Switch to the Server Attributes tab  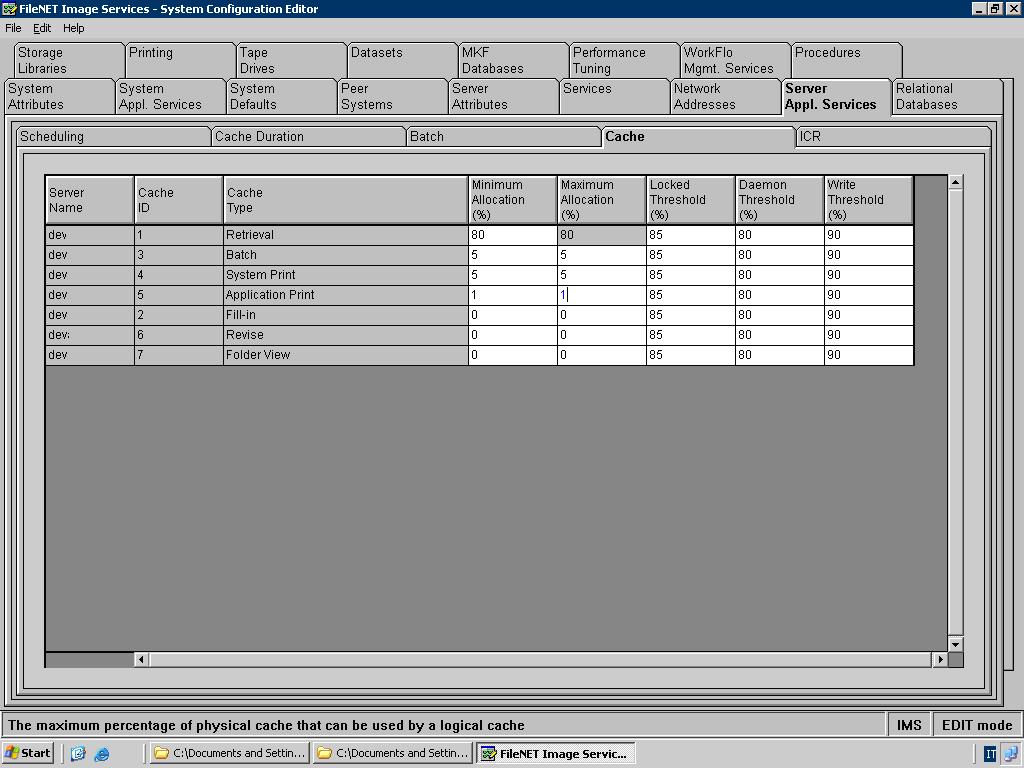point(504,97)
